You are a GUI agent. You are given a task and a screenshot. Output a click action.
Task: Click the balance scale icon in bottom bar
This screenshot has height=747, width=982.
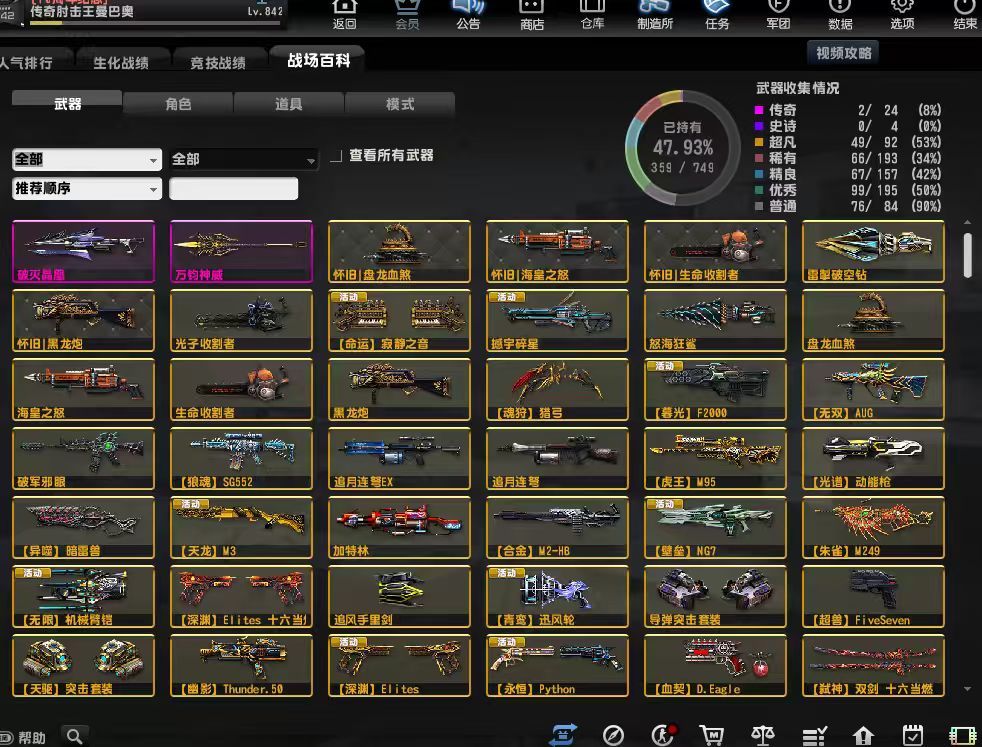pos(762,735)
